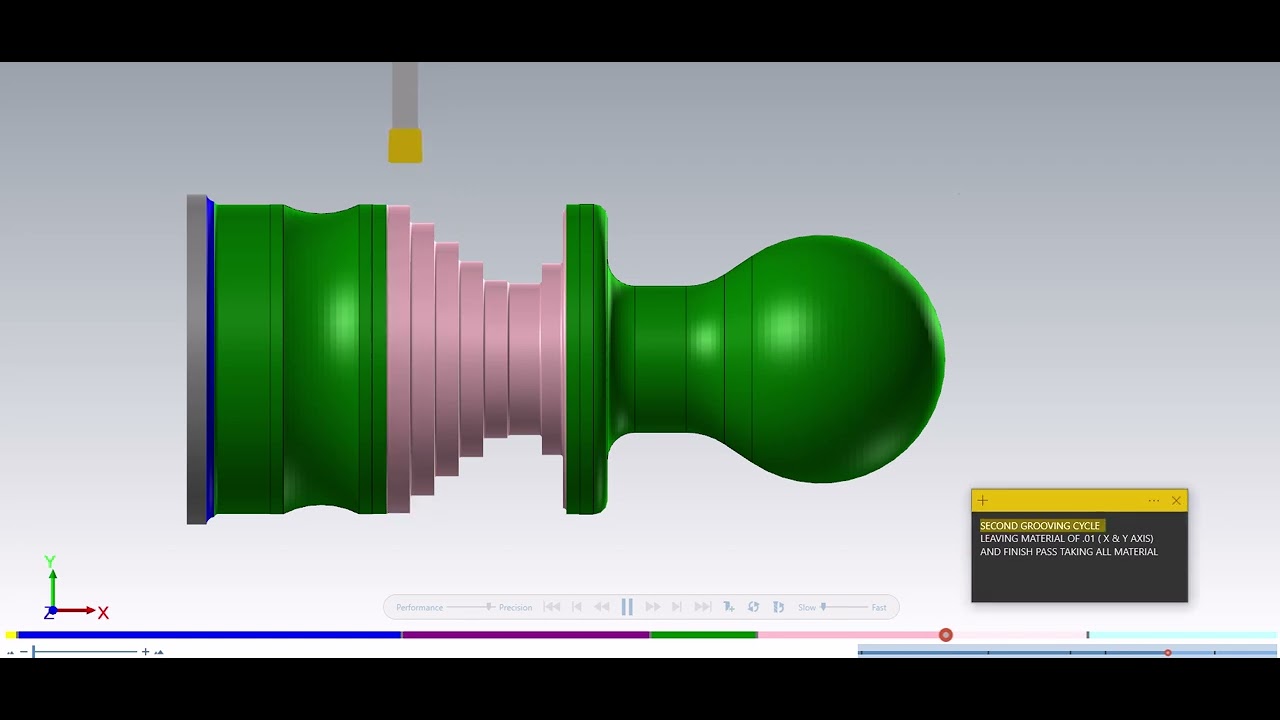Click the loop refresh icon in playback bar
Screen dimensions: 1280x720
click(753, 607)
